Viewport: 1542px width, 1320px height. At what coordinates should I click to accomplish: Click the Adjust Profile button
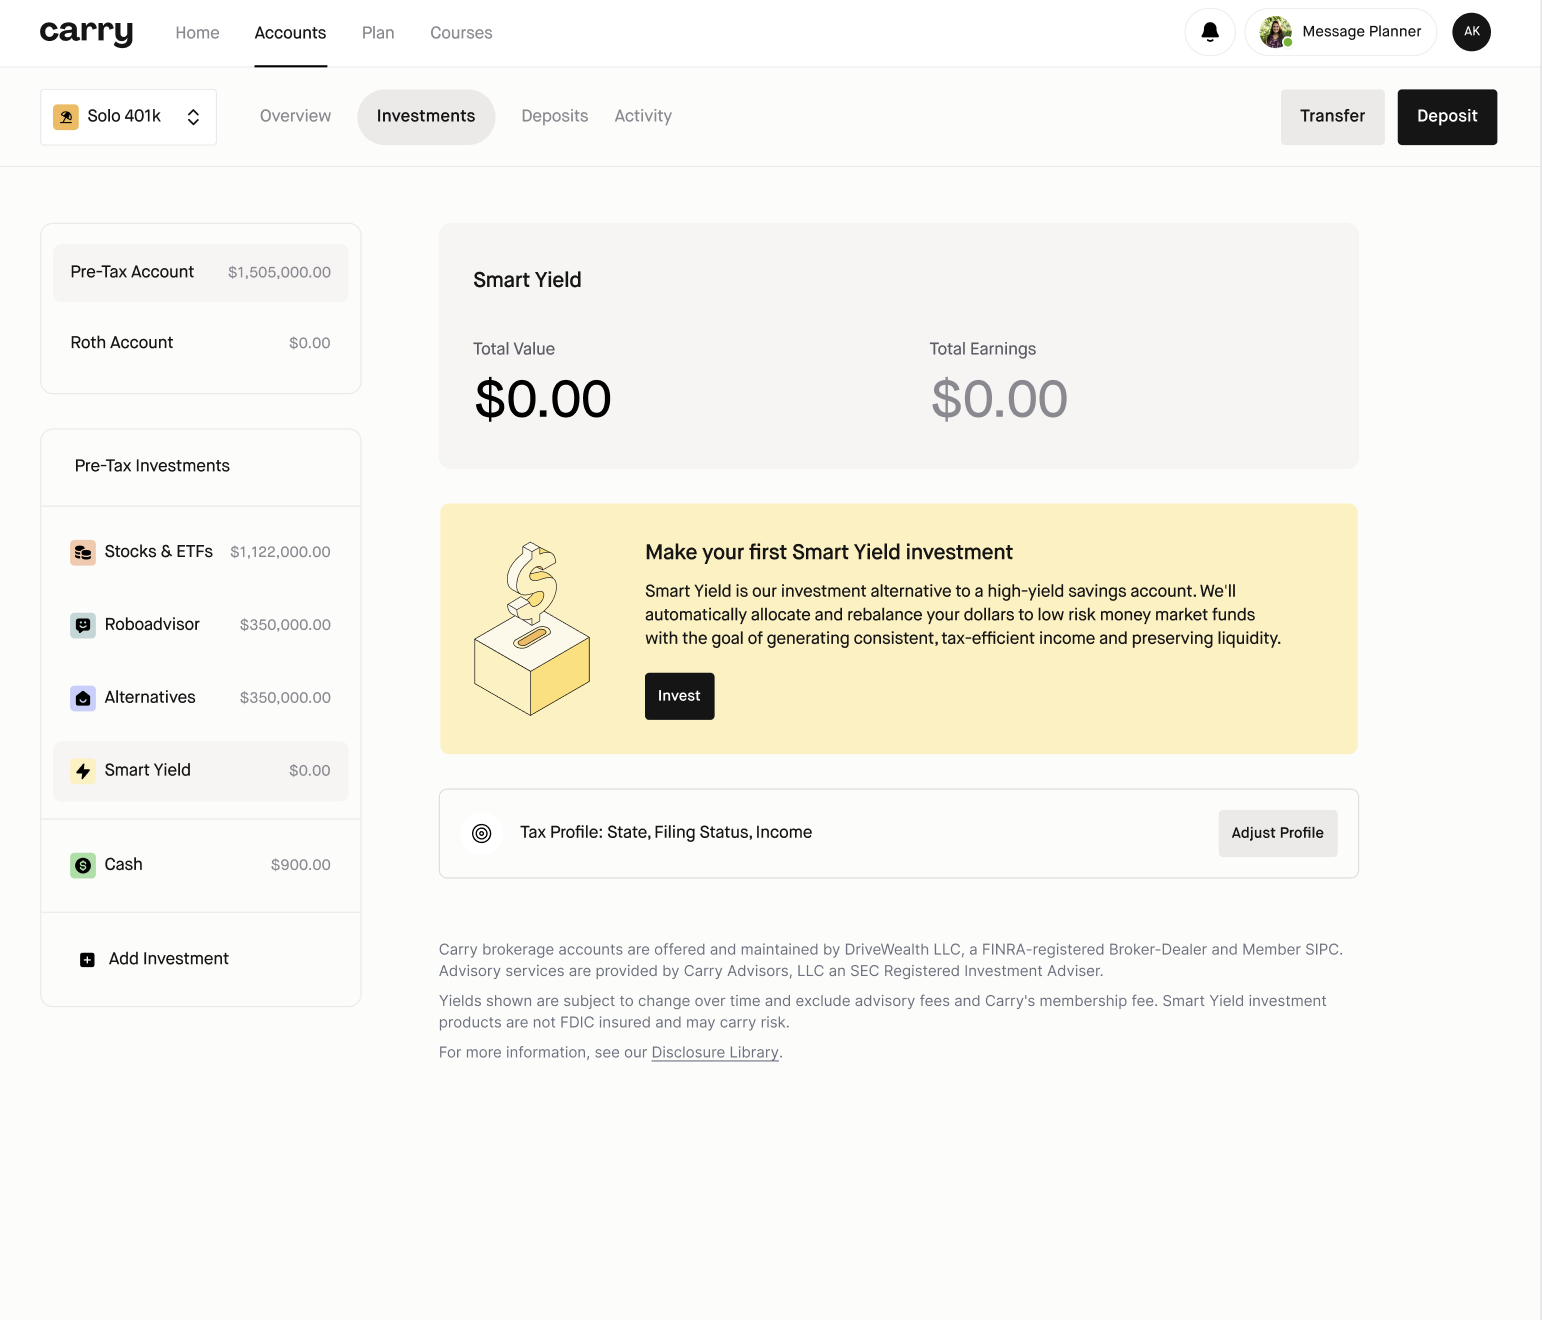click(x=1277, y=833)
